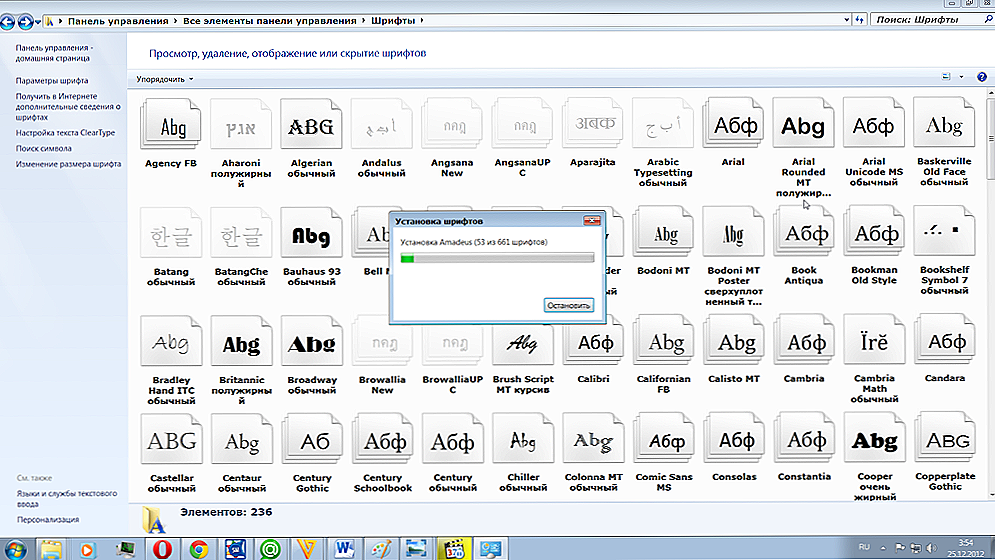Viewport: 995px width, 560px height.
Task: Click the Шрифты breadcrumb segment
Action: click(393, 20)
